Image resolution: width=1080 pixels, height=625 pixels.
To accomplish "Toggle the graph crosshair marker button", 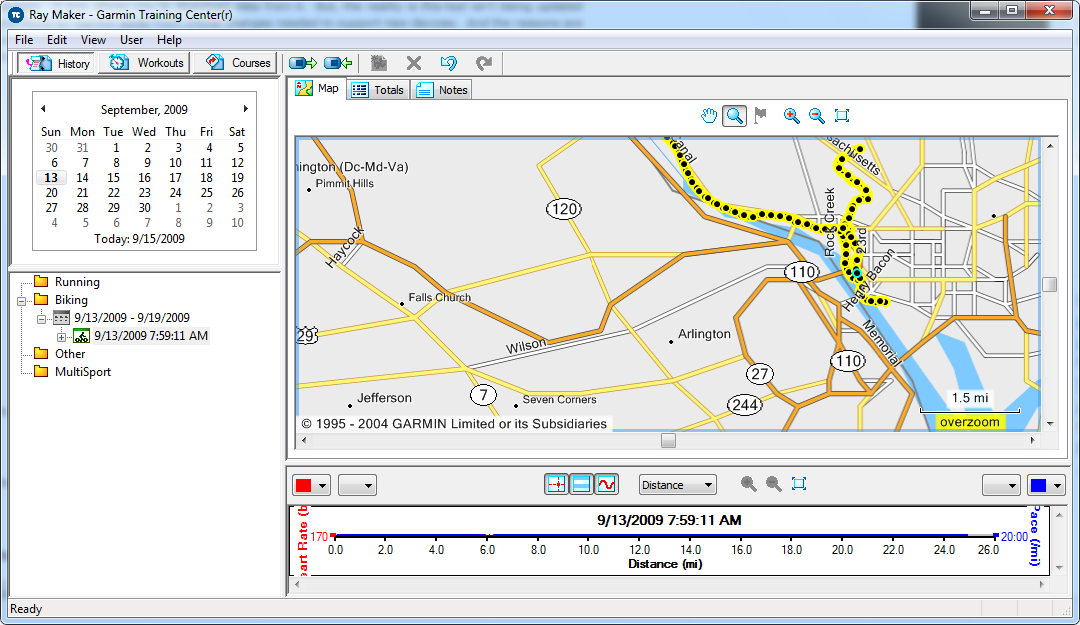I will pos(556,485).
